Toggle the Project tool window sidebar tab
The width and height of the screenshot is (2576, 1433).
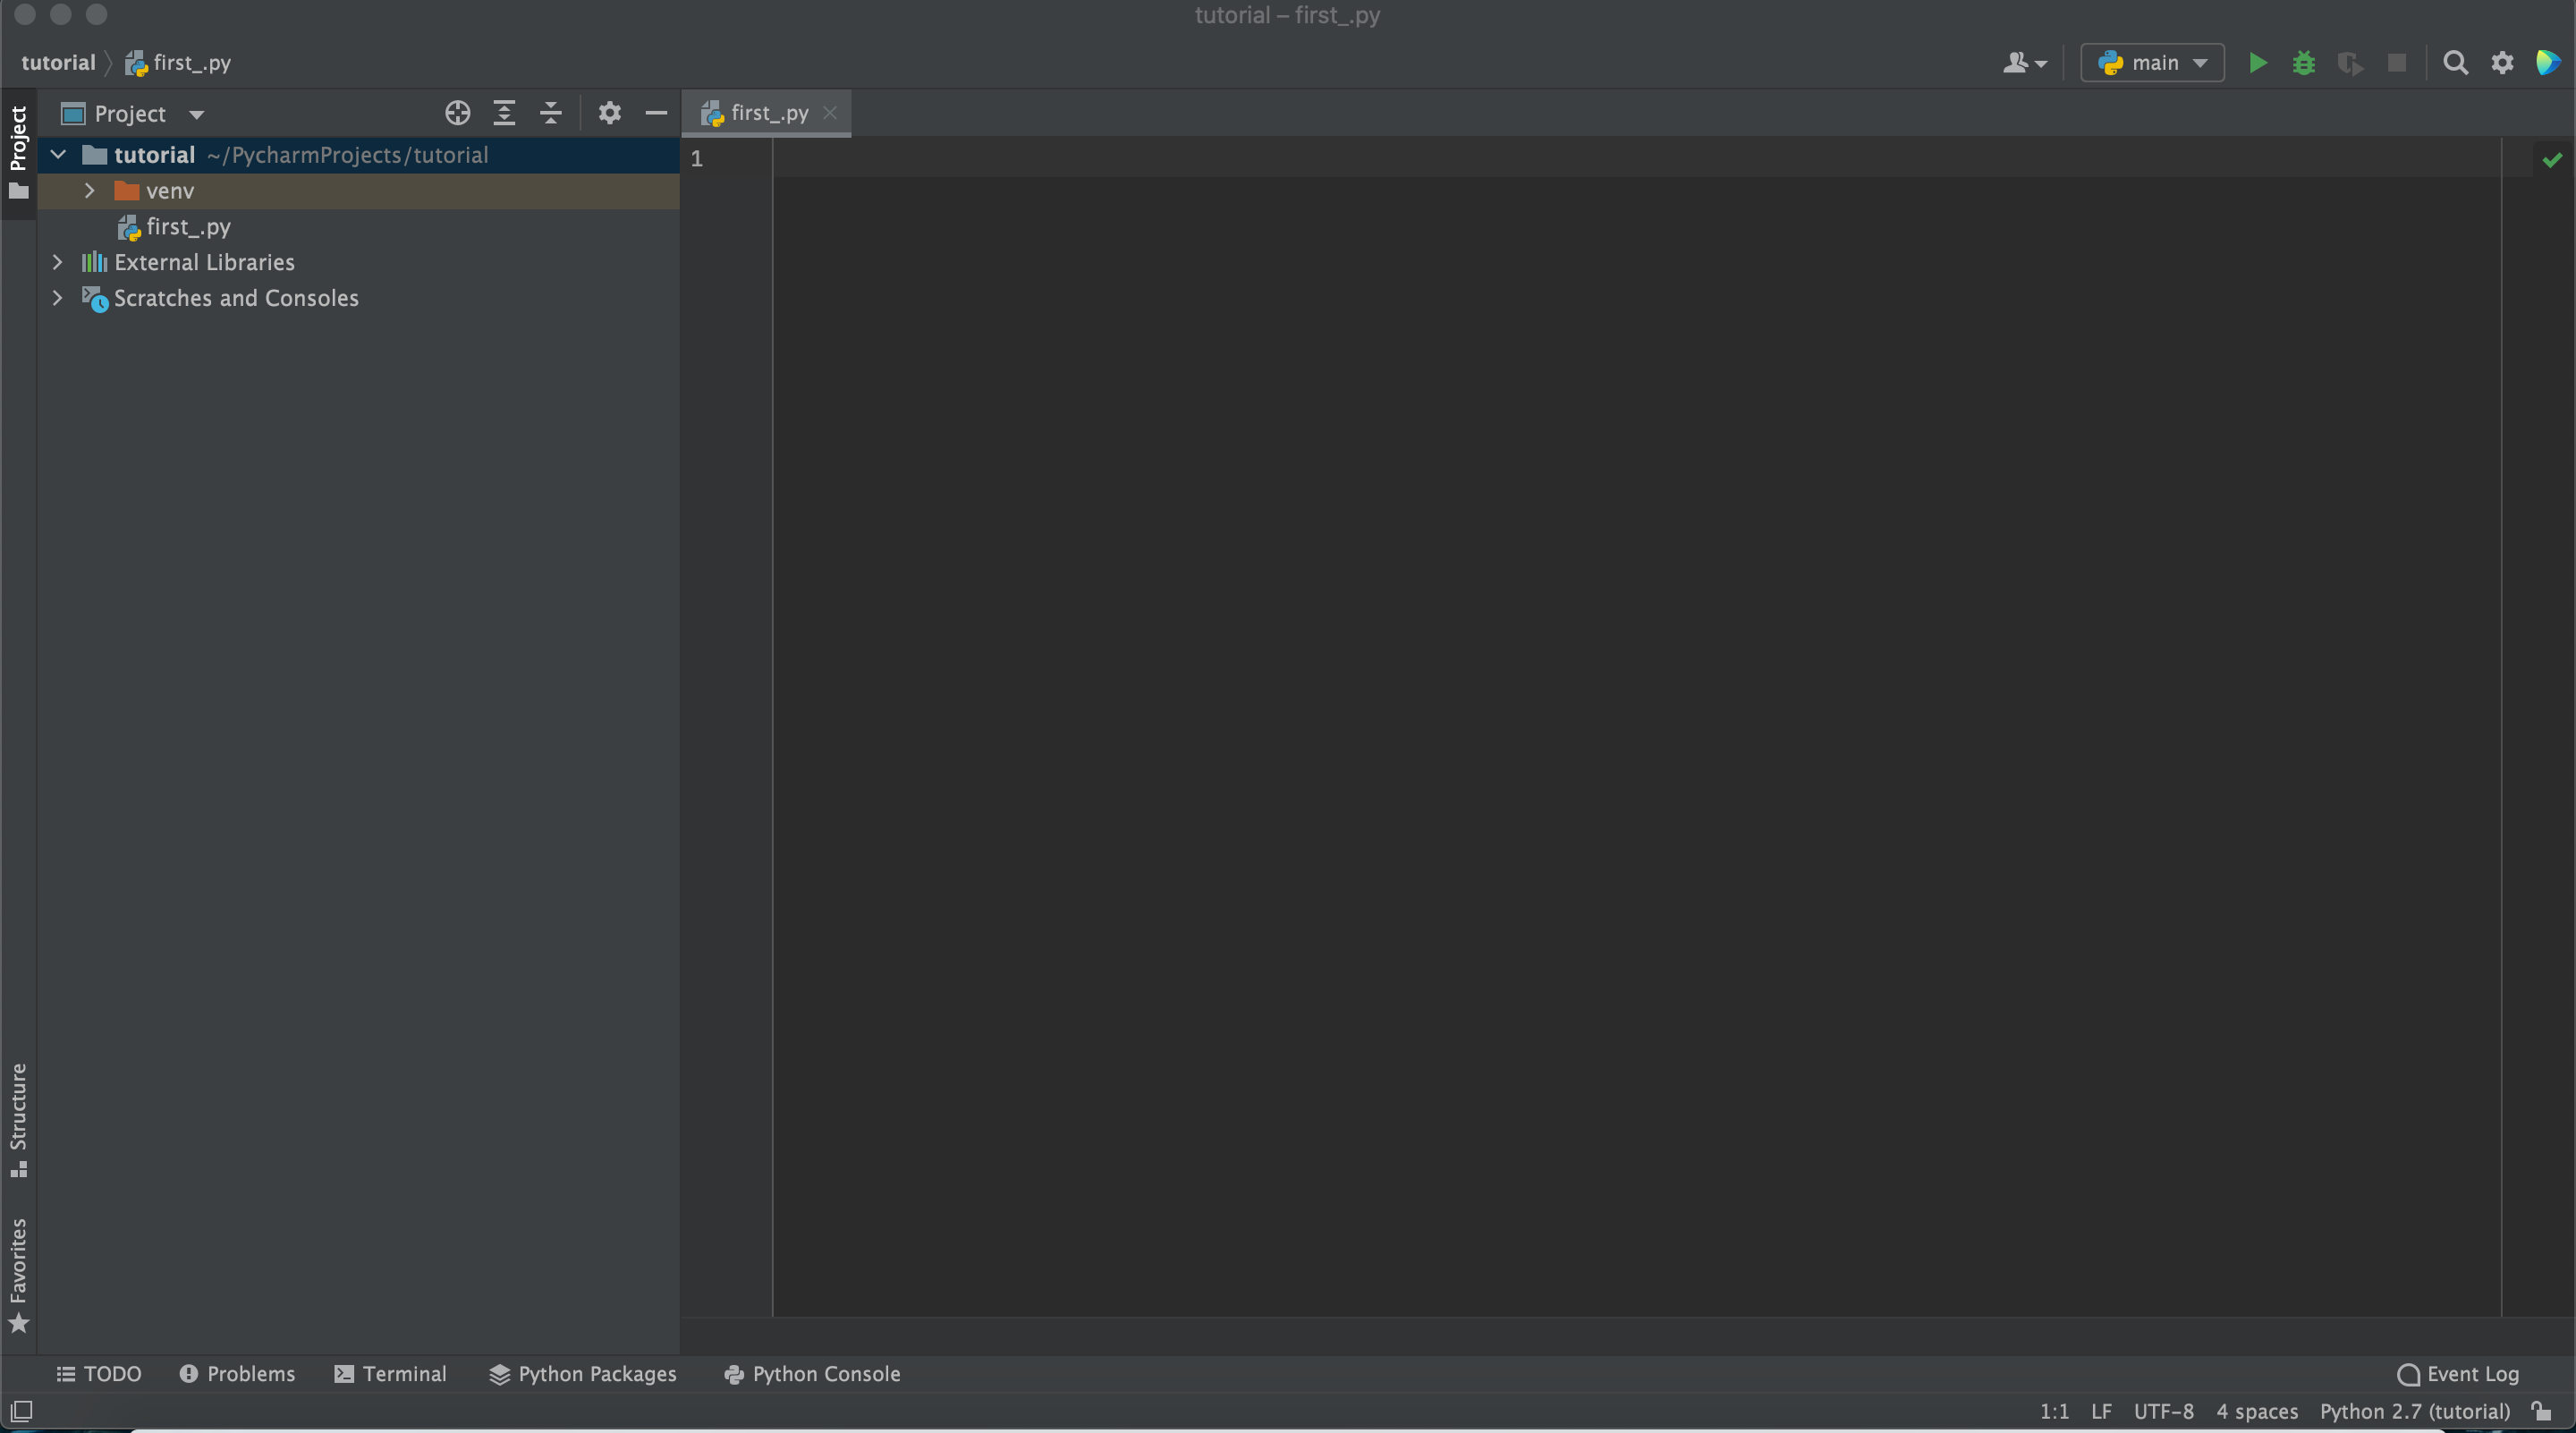18,152
